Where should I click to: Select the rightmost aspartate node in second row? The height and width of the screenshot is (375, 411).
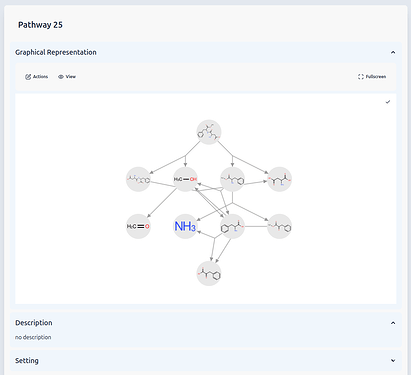(280, 179)
